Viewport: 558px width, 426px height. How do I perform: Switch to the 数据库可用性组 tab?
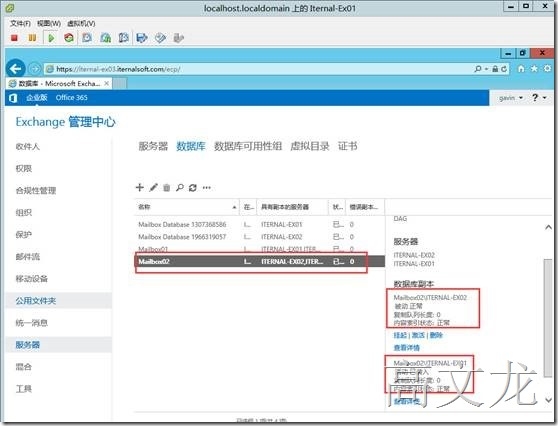click(x=248, y=146)
